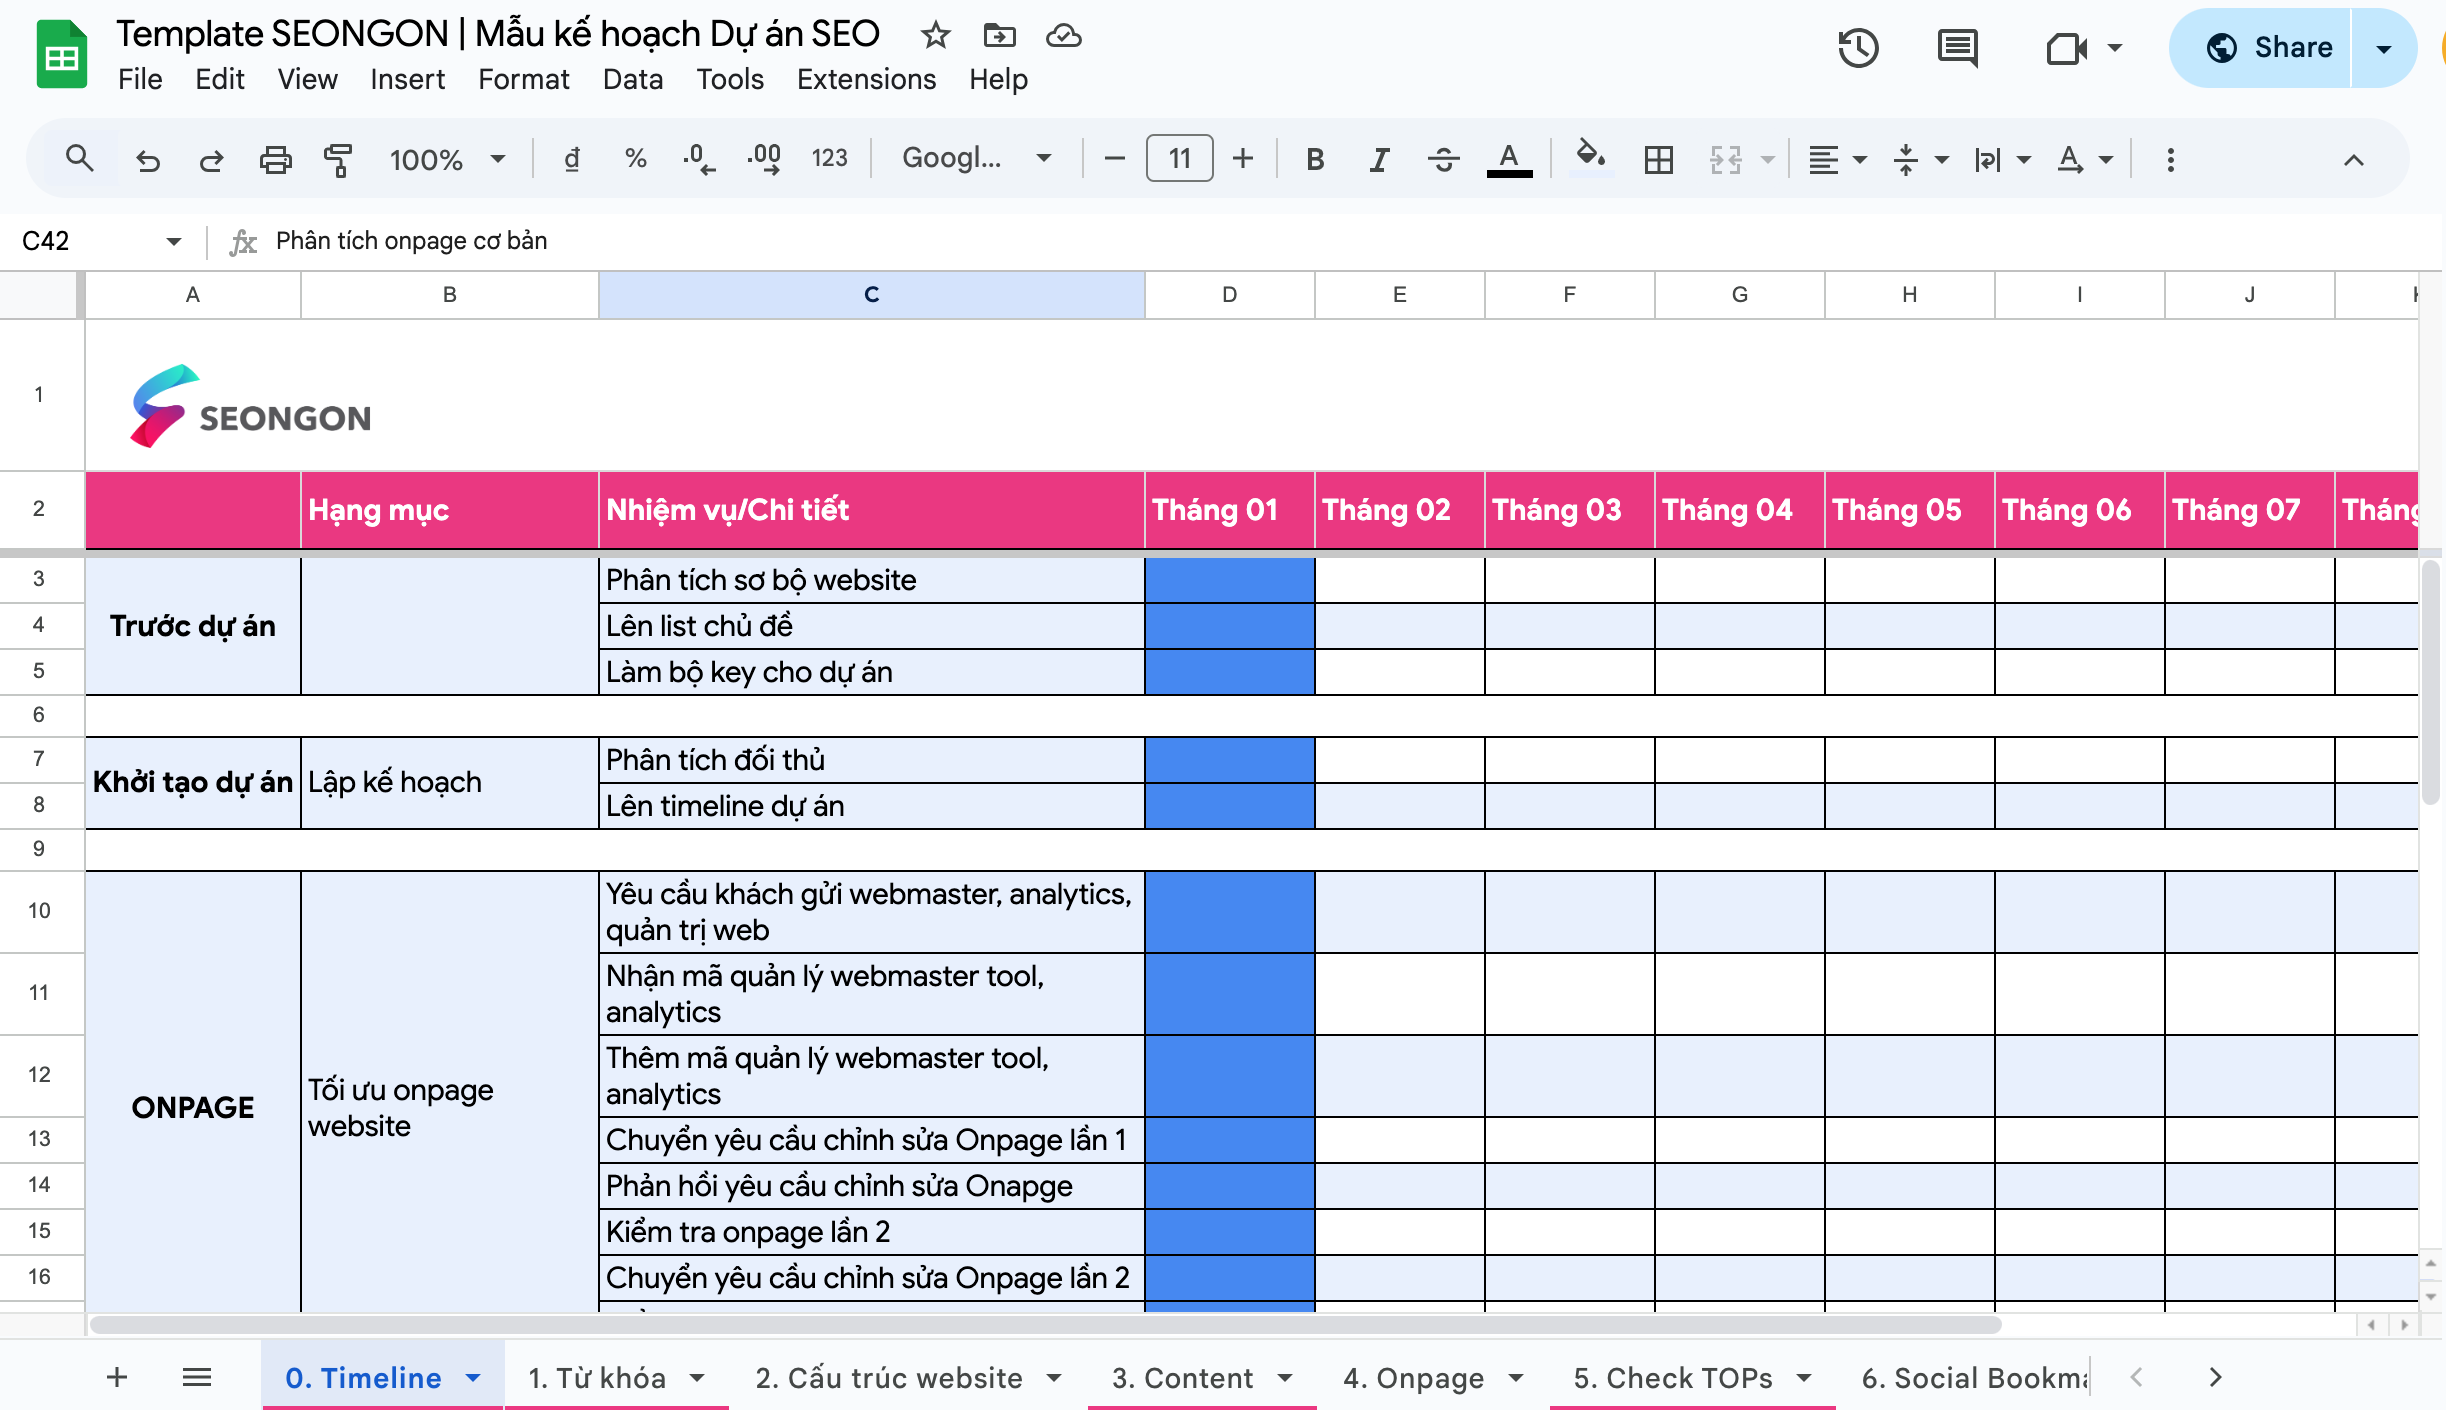Viewport: 2446px width, 1410px height.
Task: Click the Share button
Action: (2271, 48)
